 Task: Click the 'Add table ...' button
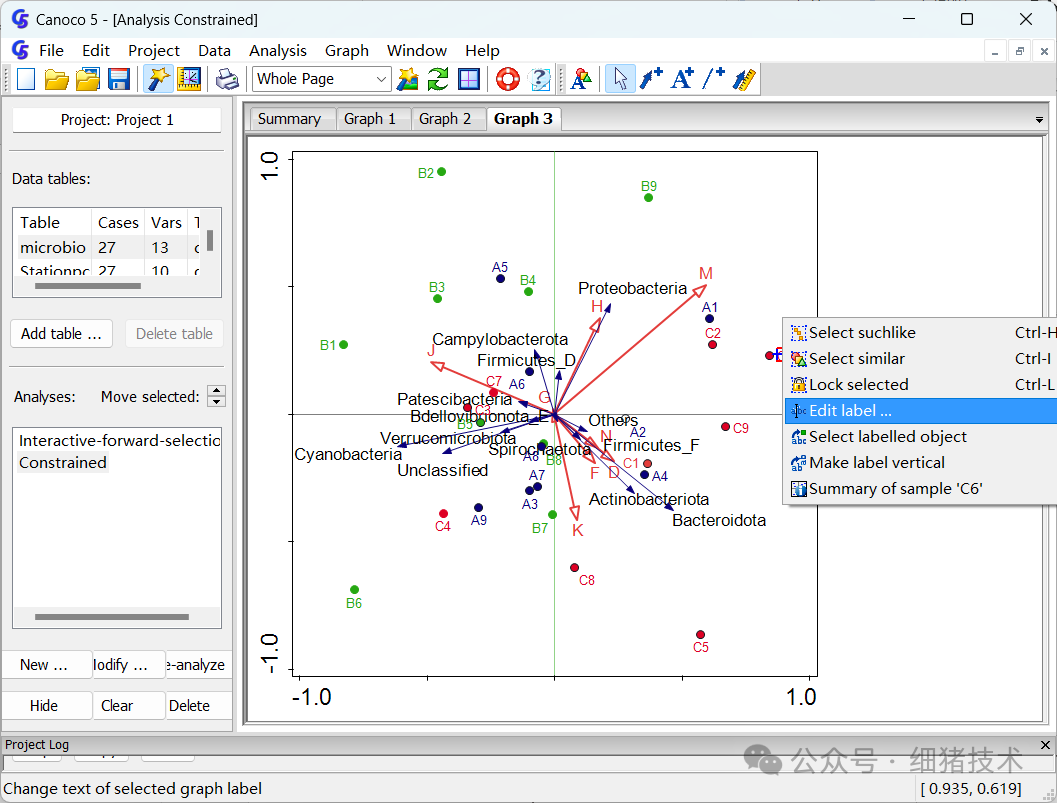pos(61,334)
